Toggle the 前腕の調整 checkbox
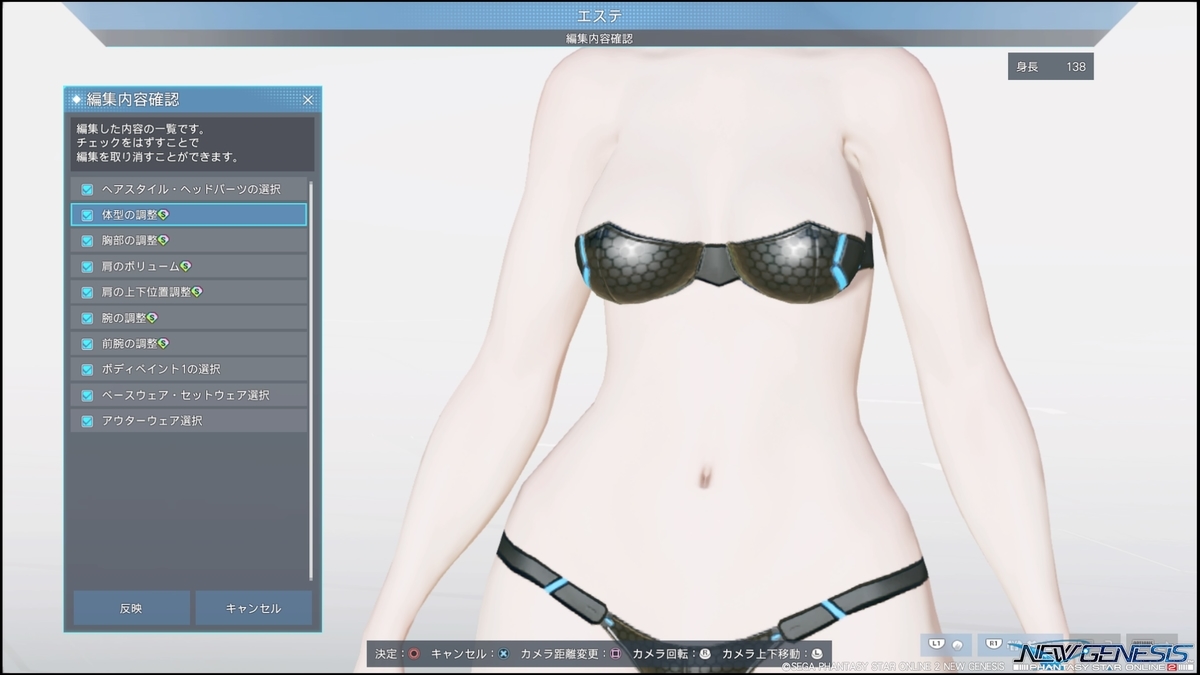Viewport: 1200px width, 675px height. (x=88, y=343)
